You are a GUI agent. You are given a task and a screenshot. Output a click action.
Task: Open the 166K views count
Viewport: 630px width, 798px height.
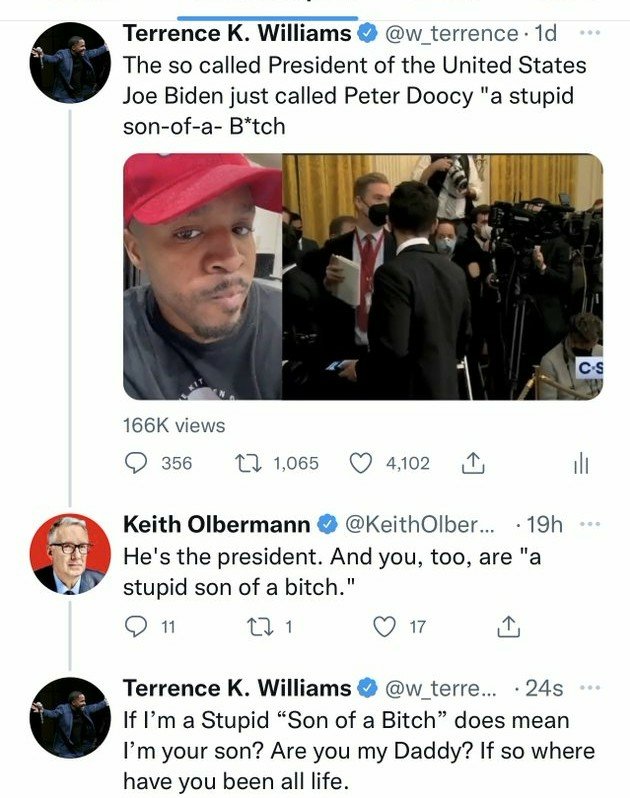(174, 425)
